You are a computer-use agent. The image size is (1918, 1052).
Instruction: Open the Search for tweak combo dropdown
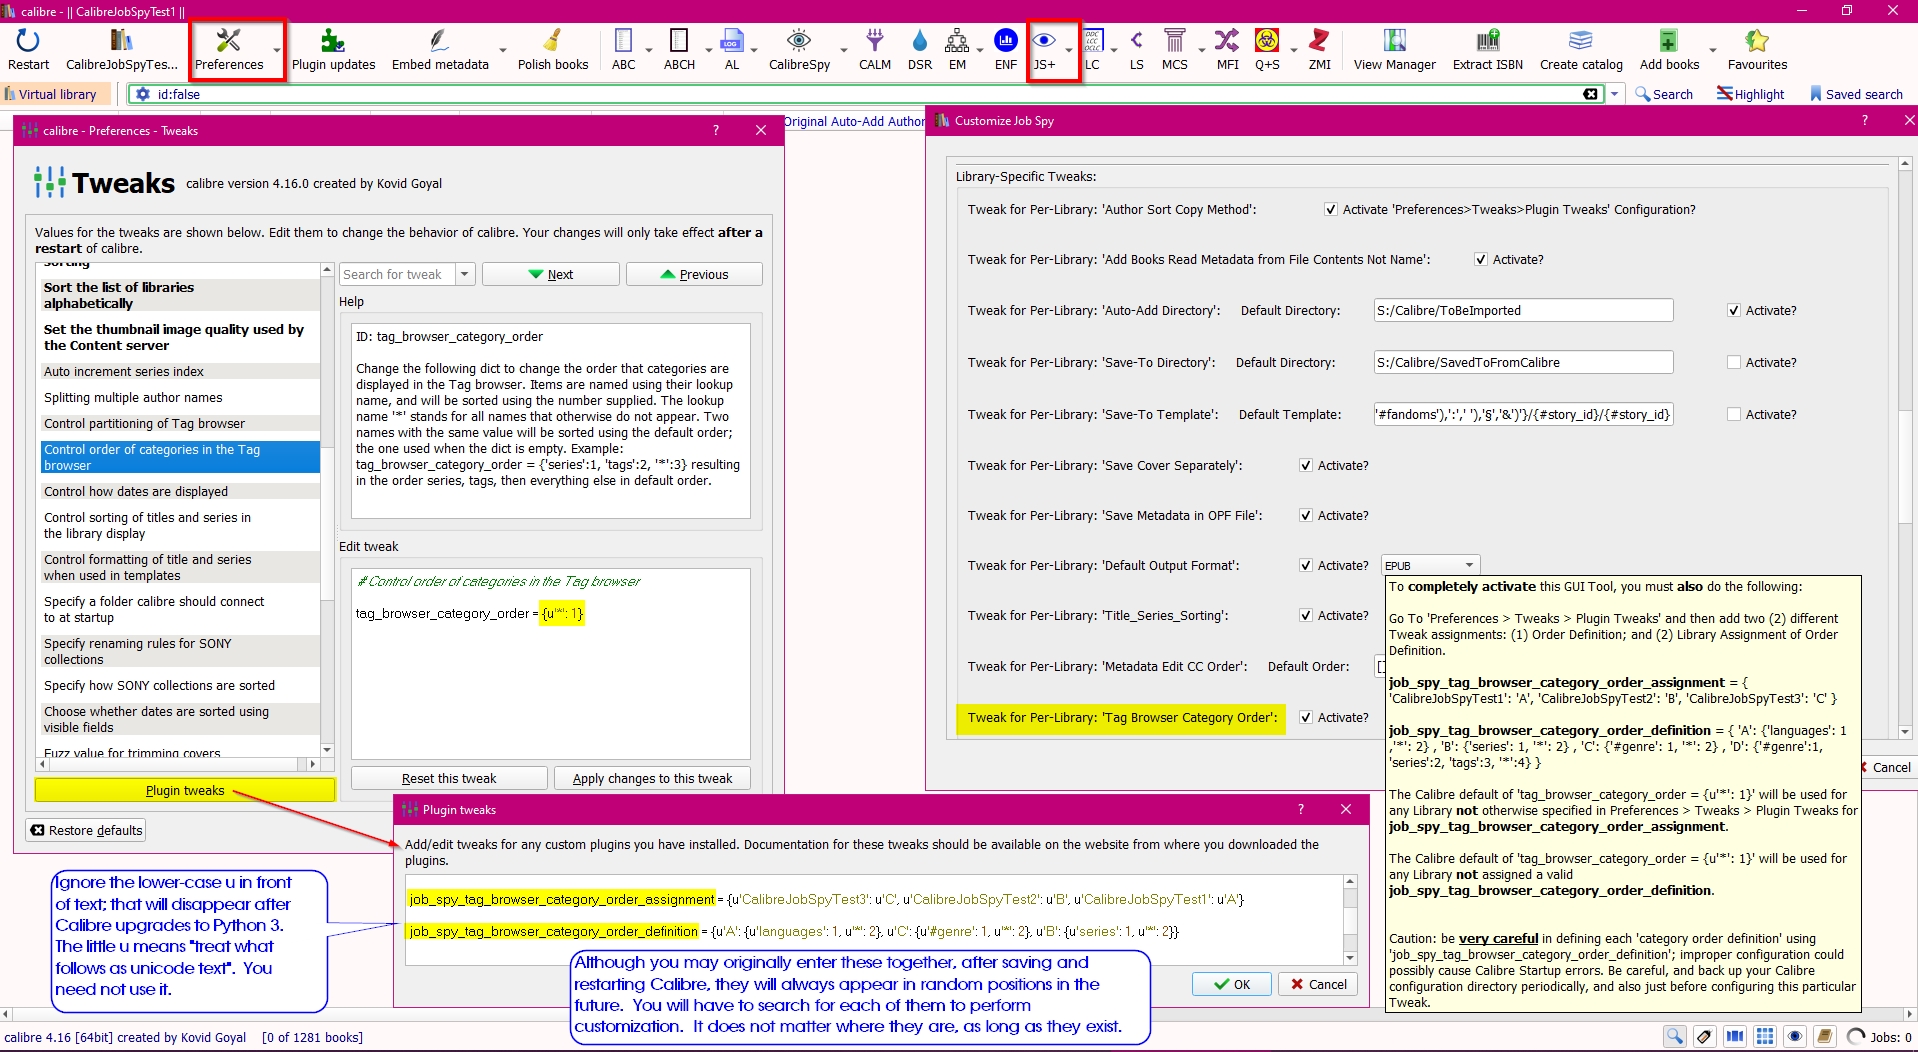[465, 275]
